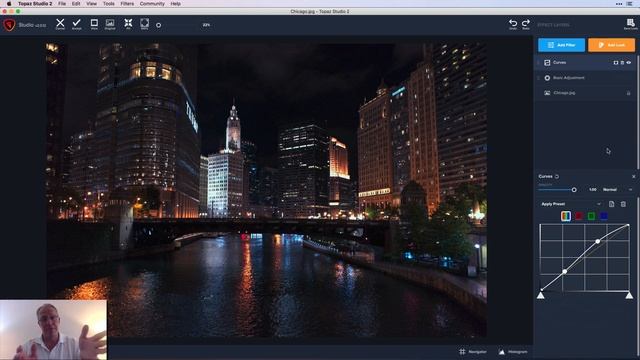Click the black point triangle under curve
Image resolution: width=640 pixels, height=360 pixels.
point(540,295)
